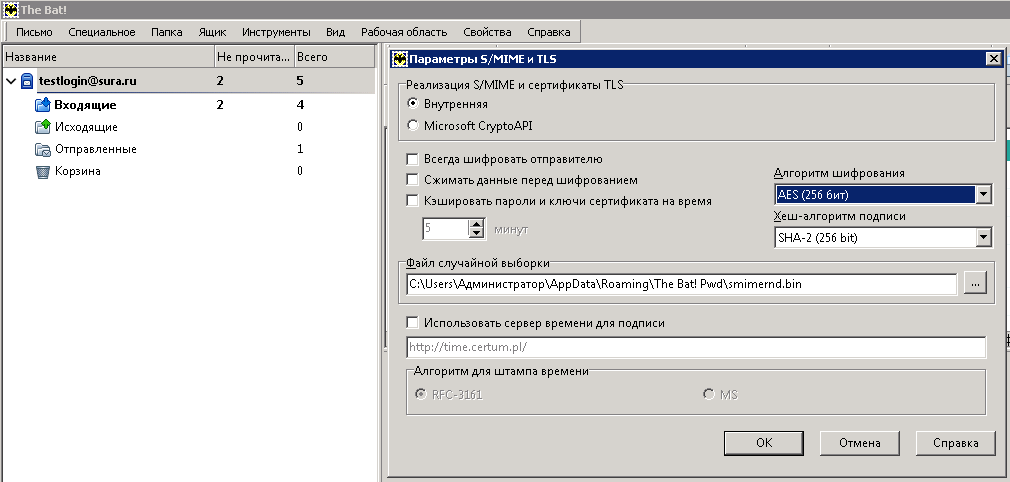Click the random seed file path field
This screenshot has height=482, width=1010.
[681, 284]
